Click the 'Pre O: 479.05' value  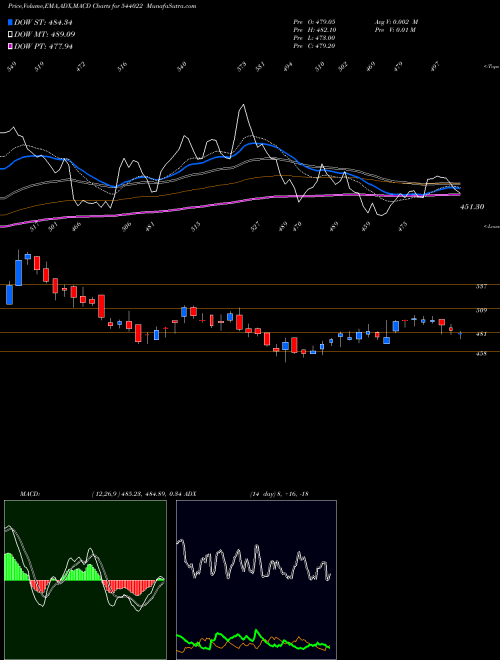[x=314, y=22]
